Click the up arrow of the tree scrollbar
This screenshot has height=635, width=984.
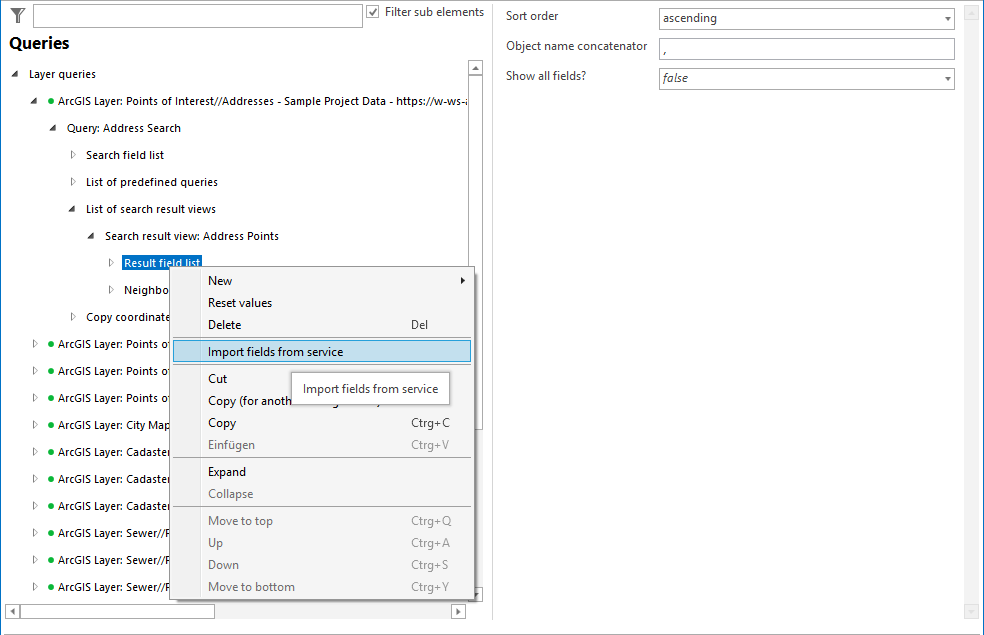(x=476, y=67)
